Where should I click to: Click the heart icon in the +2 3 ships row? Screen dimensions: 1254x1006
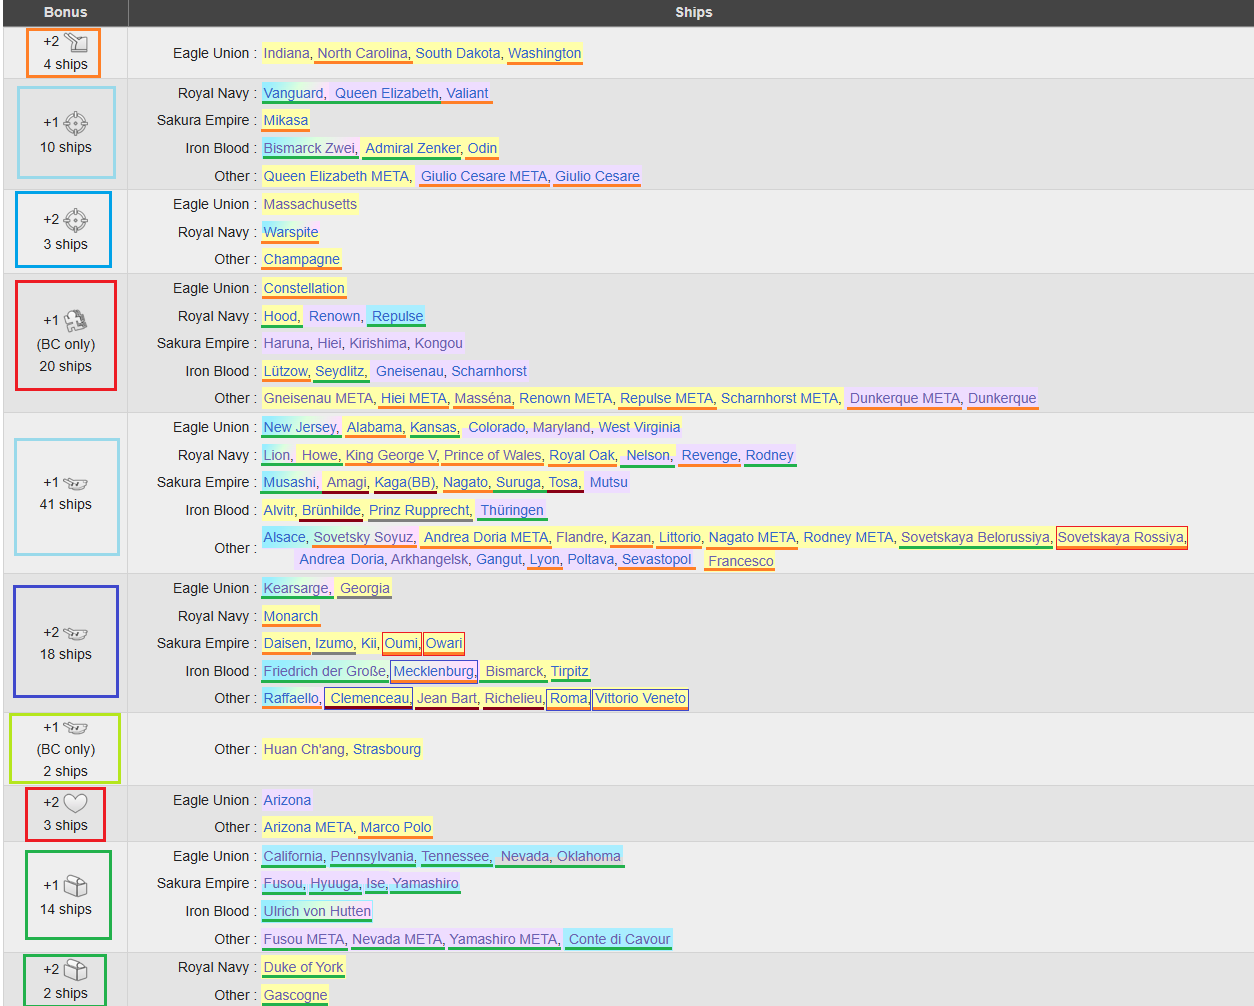click(x=75, y=802)
